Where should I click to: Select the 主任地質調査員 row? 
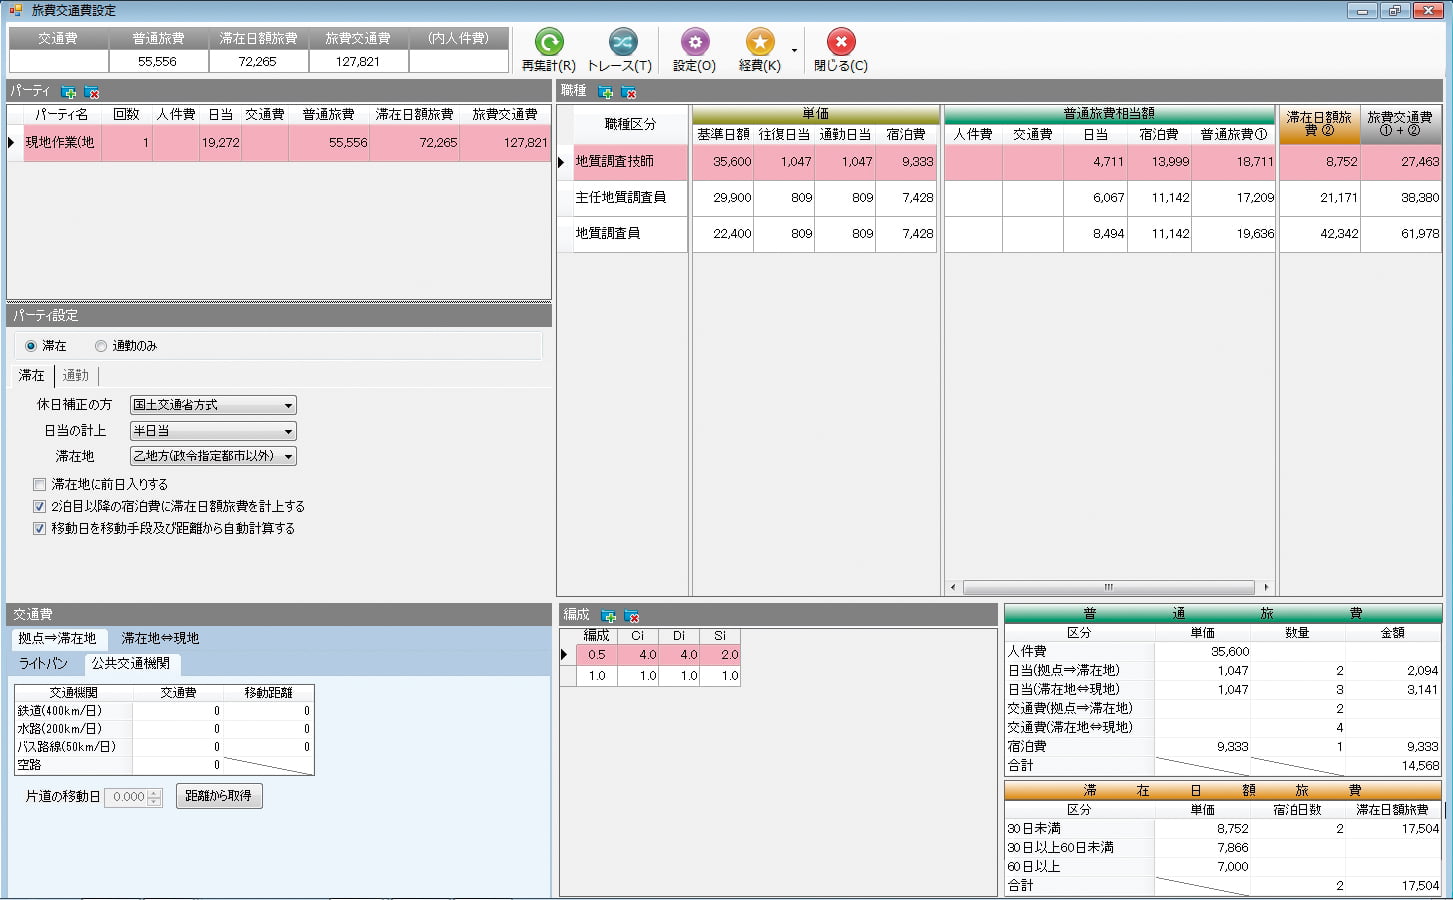coord(621,198)
